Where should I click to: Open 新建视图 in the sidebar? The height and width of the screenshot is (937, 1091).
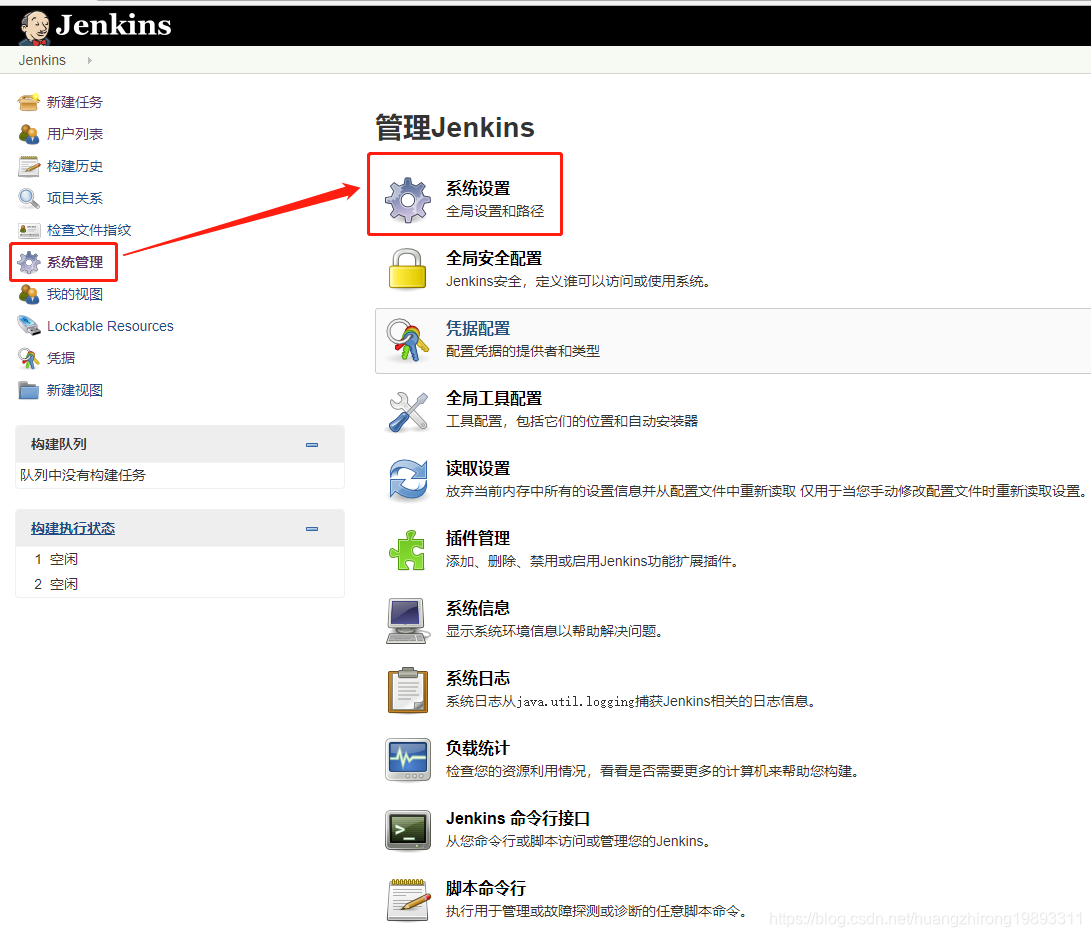pos(74,390)
